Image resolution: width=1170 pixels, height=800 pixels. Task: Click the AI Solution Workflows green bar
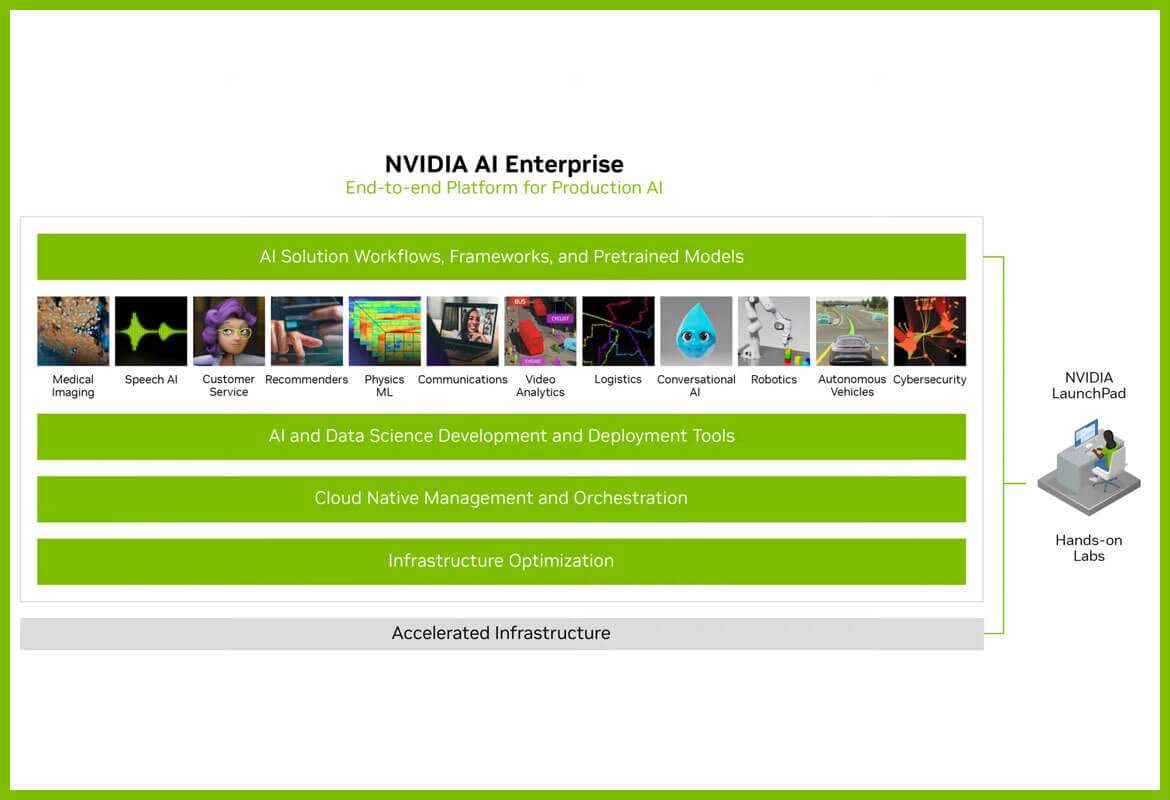click(501, 257)
